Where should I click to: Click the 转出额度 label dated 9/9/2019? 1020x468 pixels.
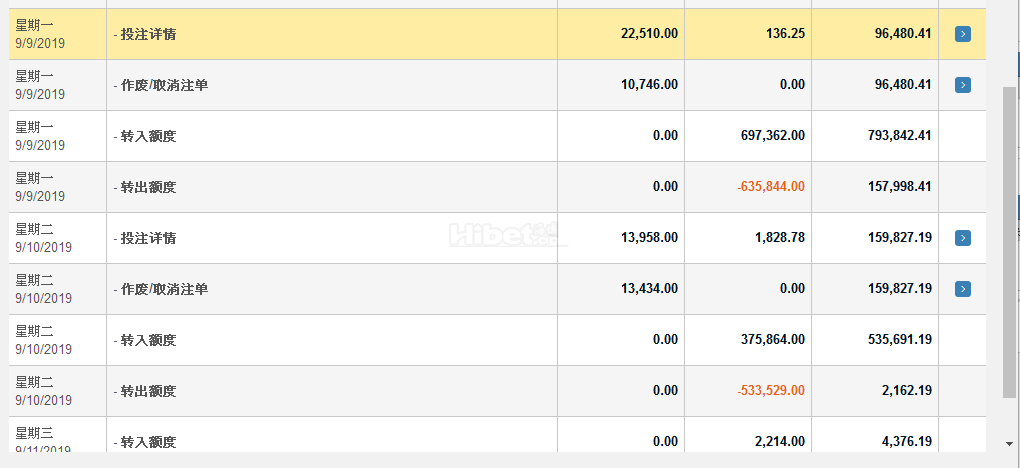pyautogui.click(x=149, y=187)
